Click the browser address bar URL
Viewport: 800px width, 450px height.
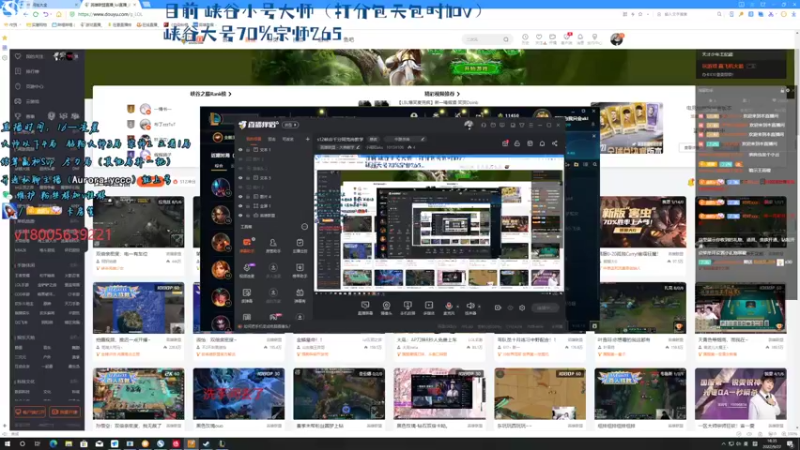tap(110, 14)
